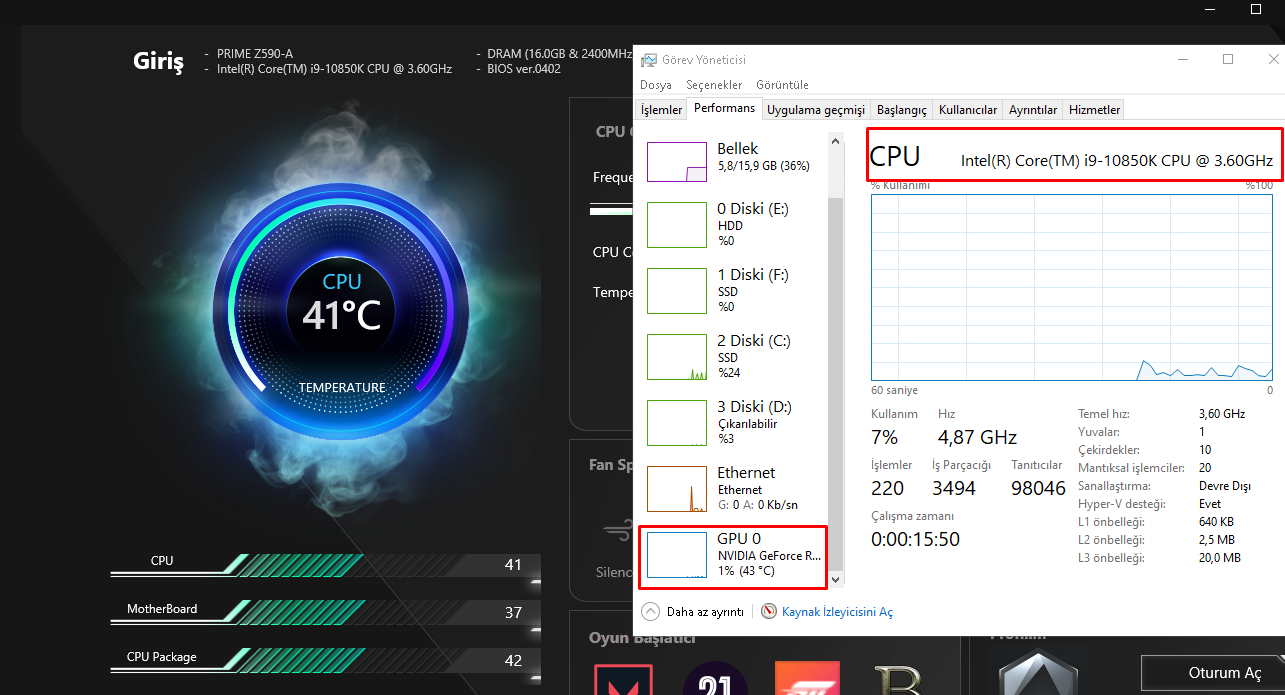Screen dimensions: 1285x695
Task: Click the Temel hız value 3,60 GHz
Action: point(1222,413)
